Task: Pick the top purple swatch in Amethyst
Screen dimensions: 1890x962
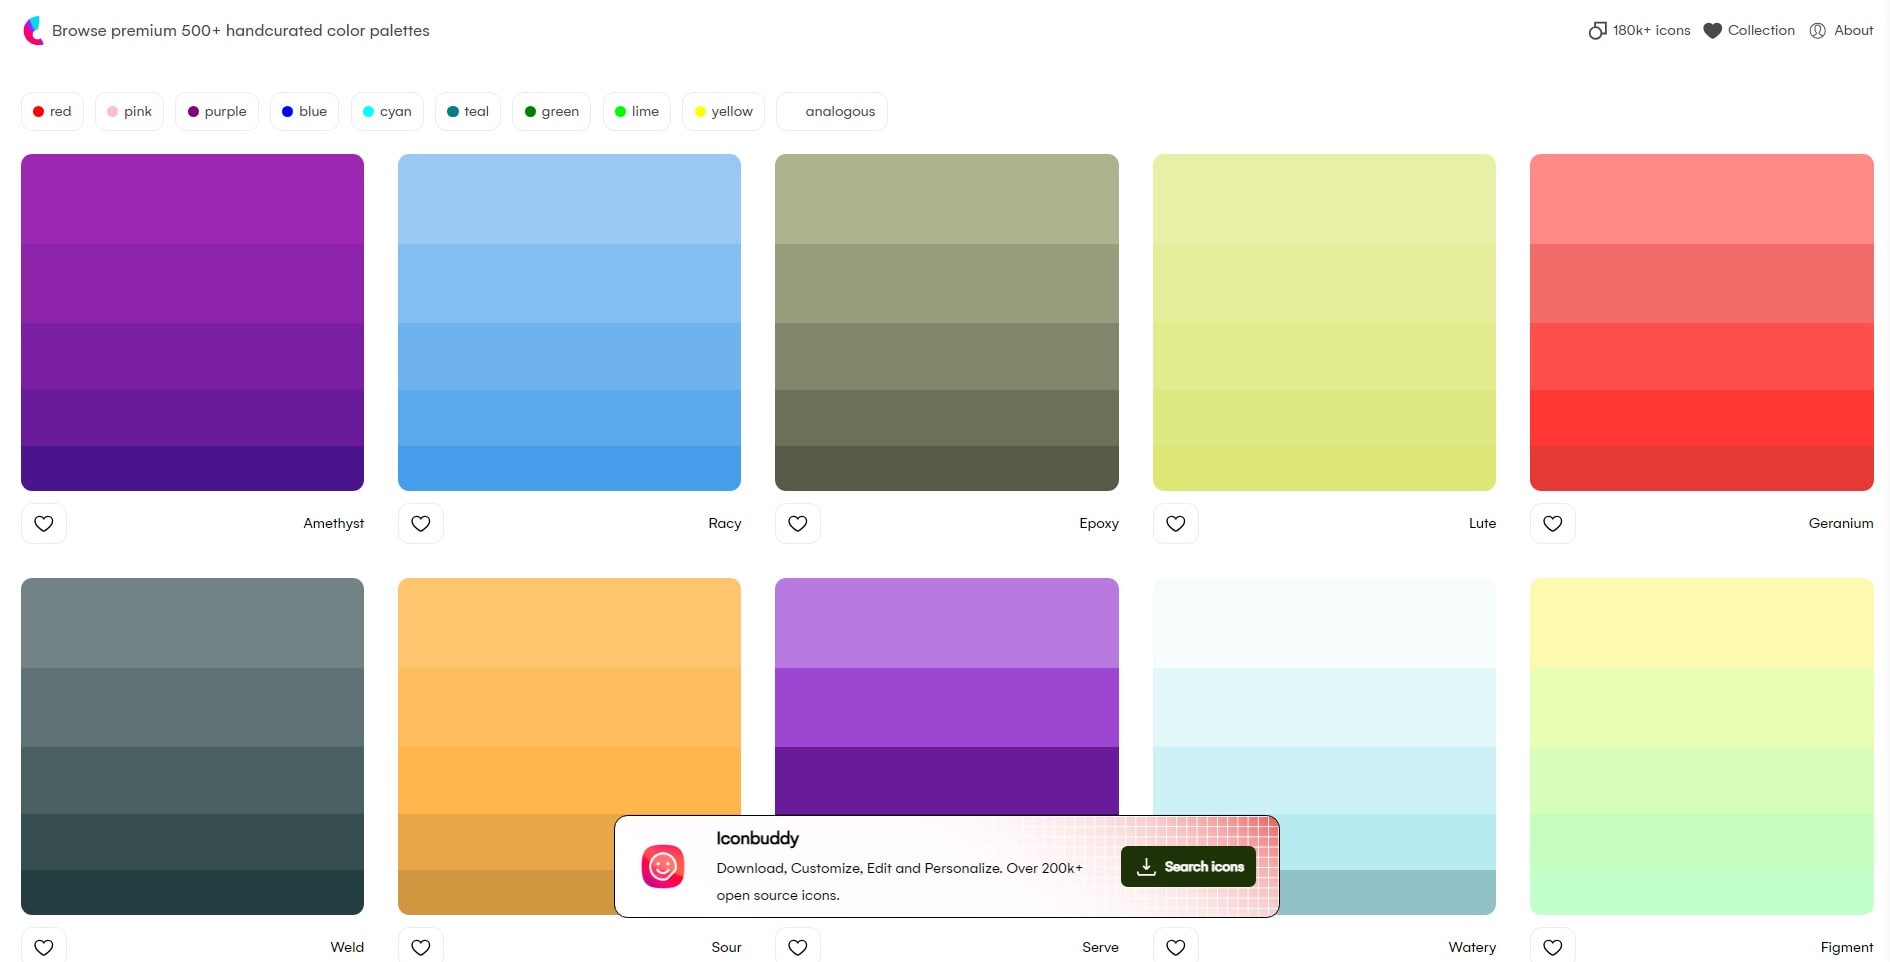Action: [192, 199]
